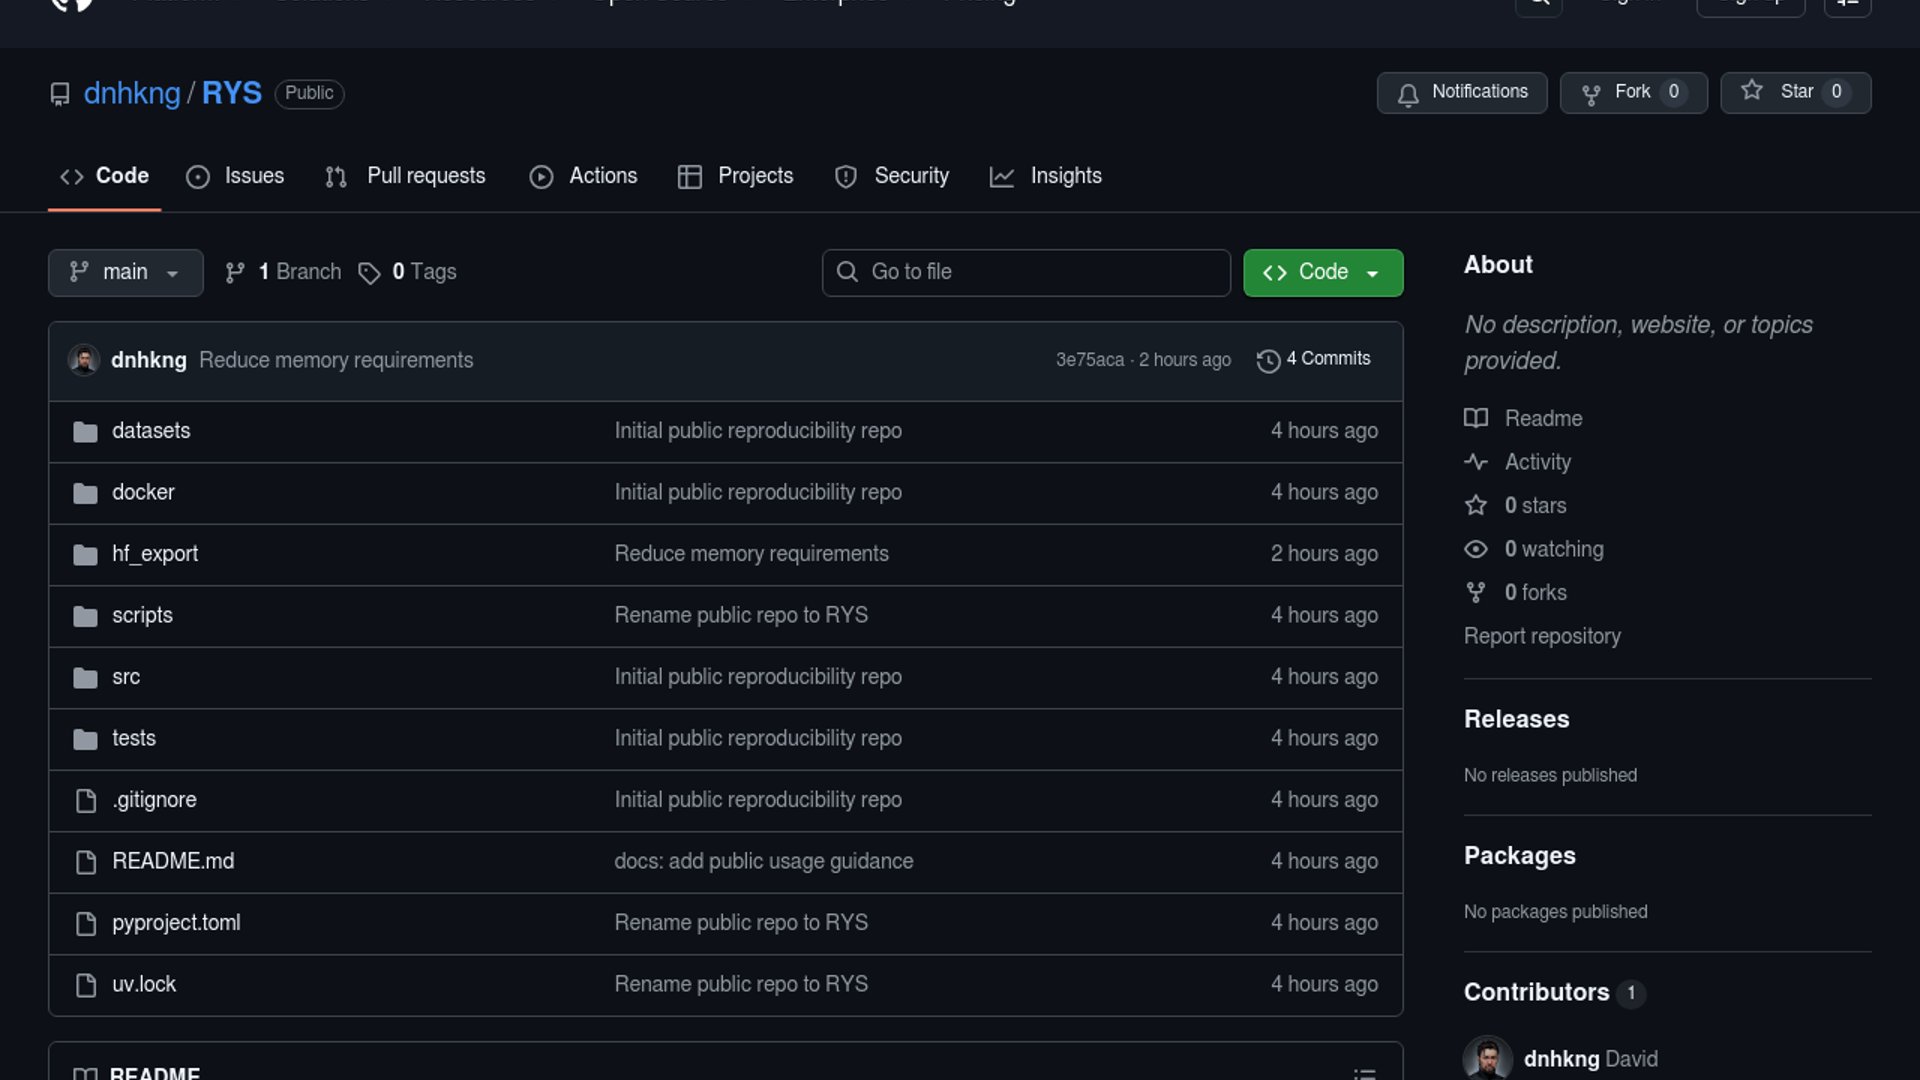The width and height of the screenshot is (1920, 1080).
Task: Click the Activity pulse icon
Action: [x=1476, y=462]
